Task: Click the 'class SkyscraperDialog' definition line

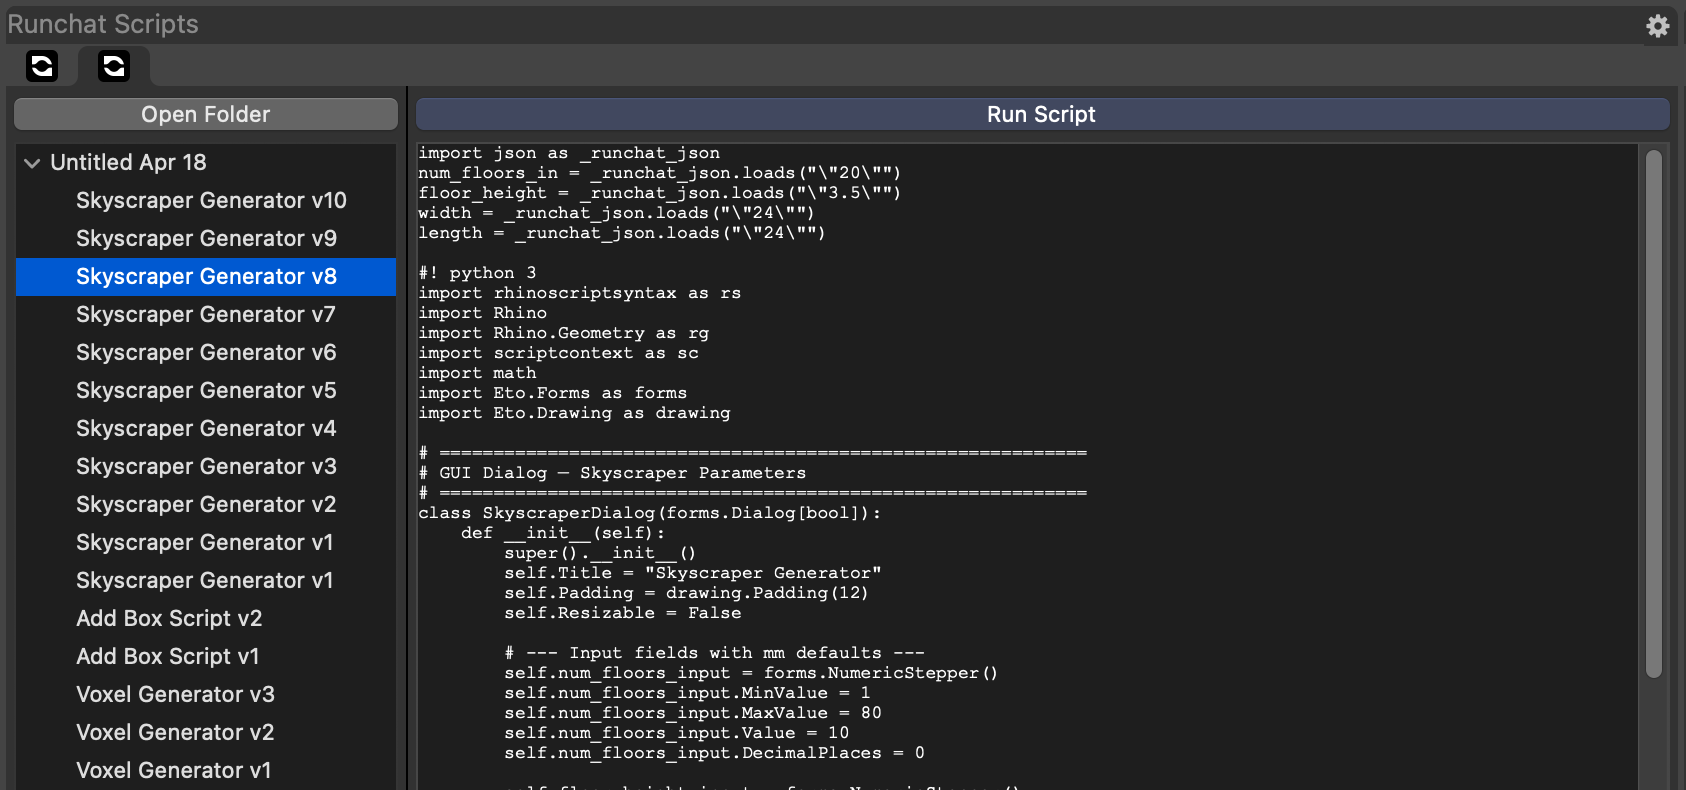Action: [650, 513]
